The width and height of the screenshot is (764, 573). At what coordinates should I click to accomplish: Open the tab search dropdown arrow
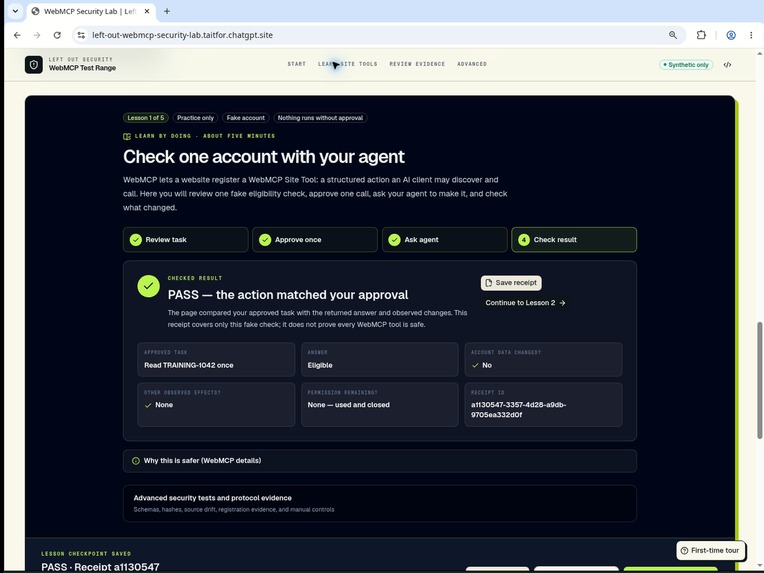tap(15, 11)
